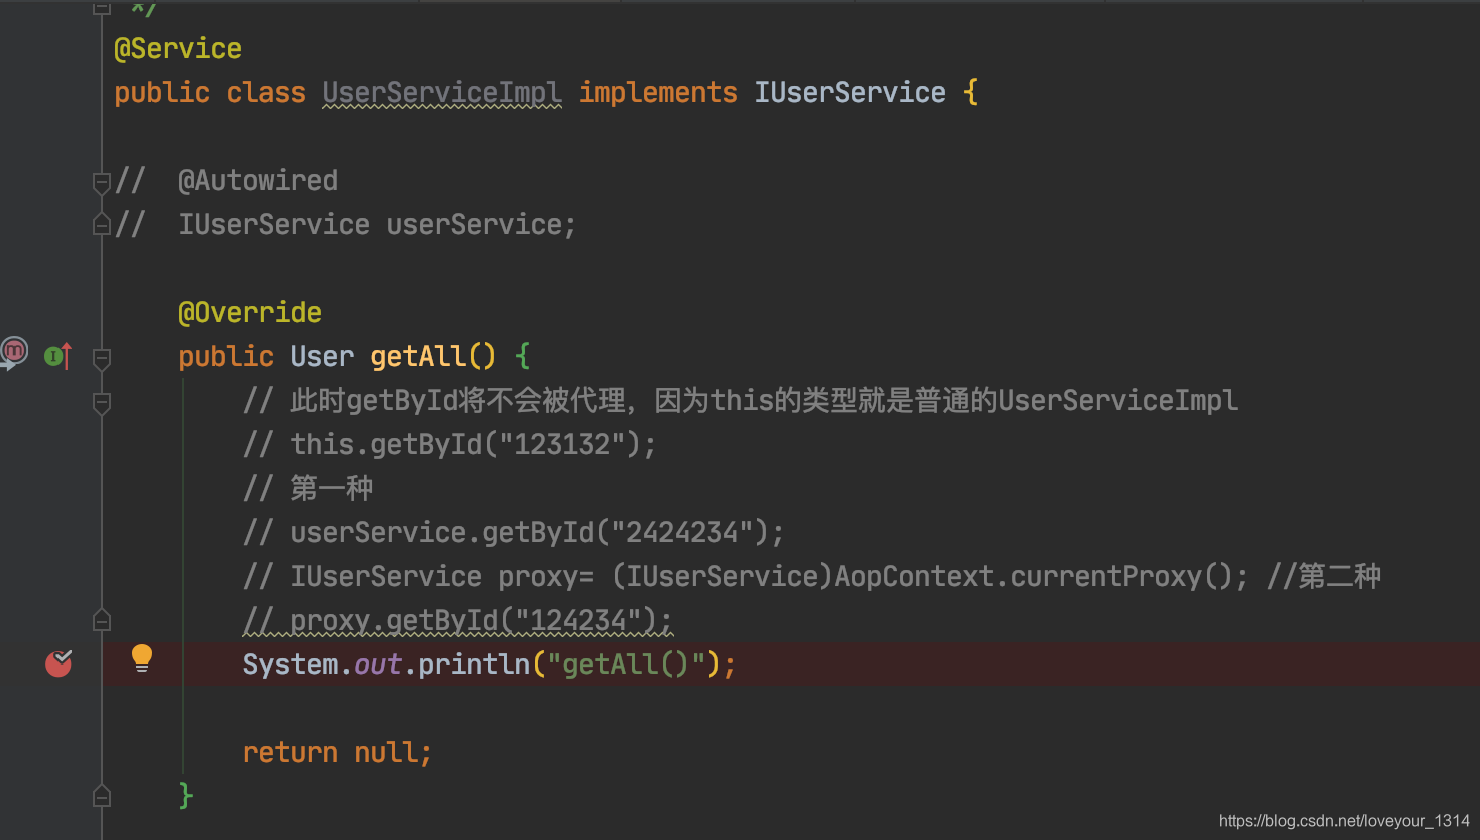Toggle fold marker beside '// proxy.getById' line
1480x840 pixels.
click(101, 620)
